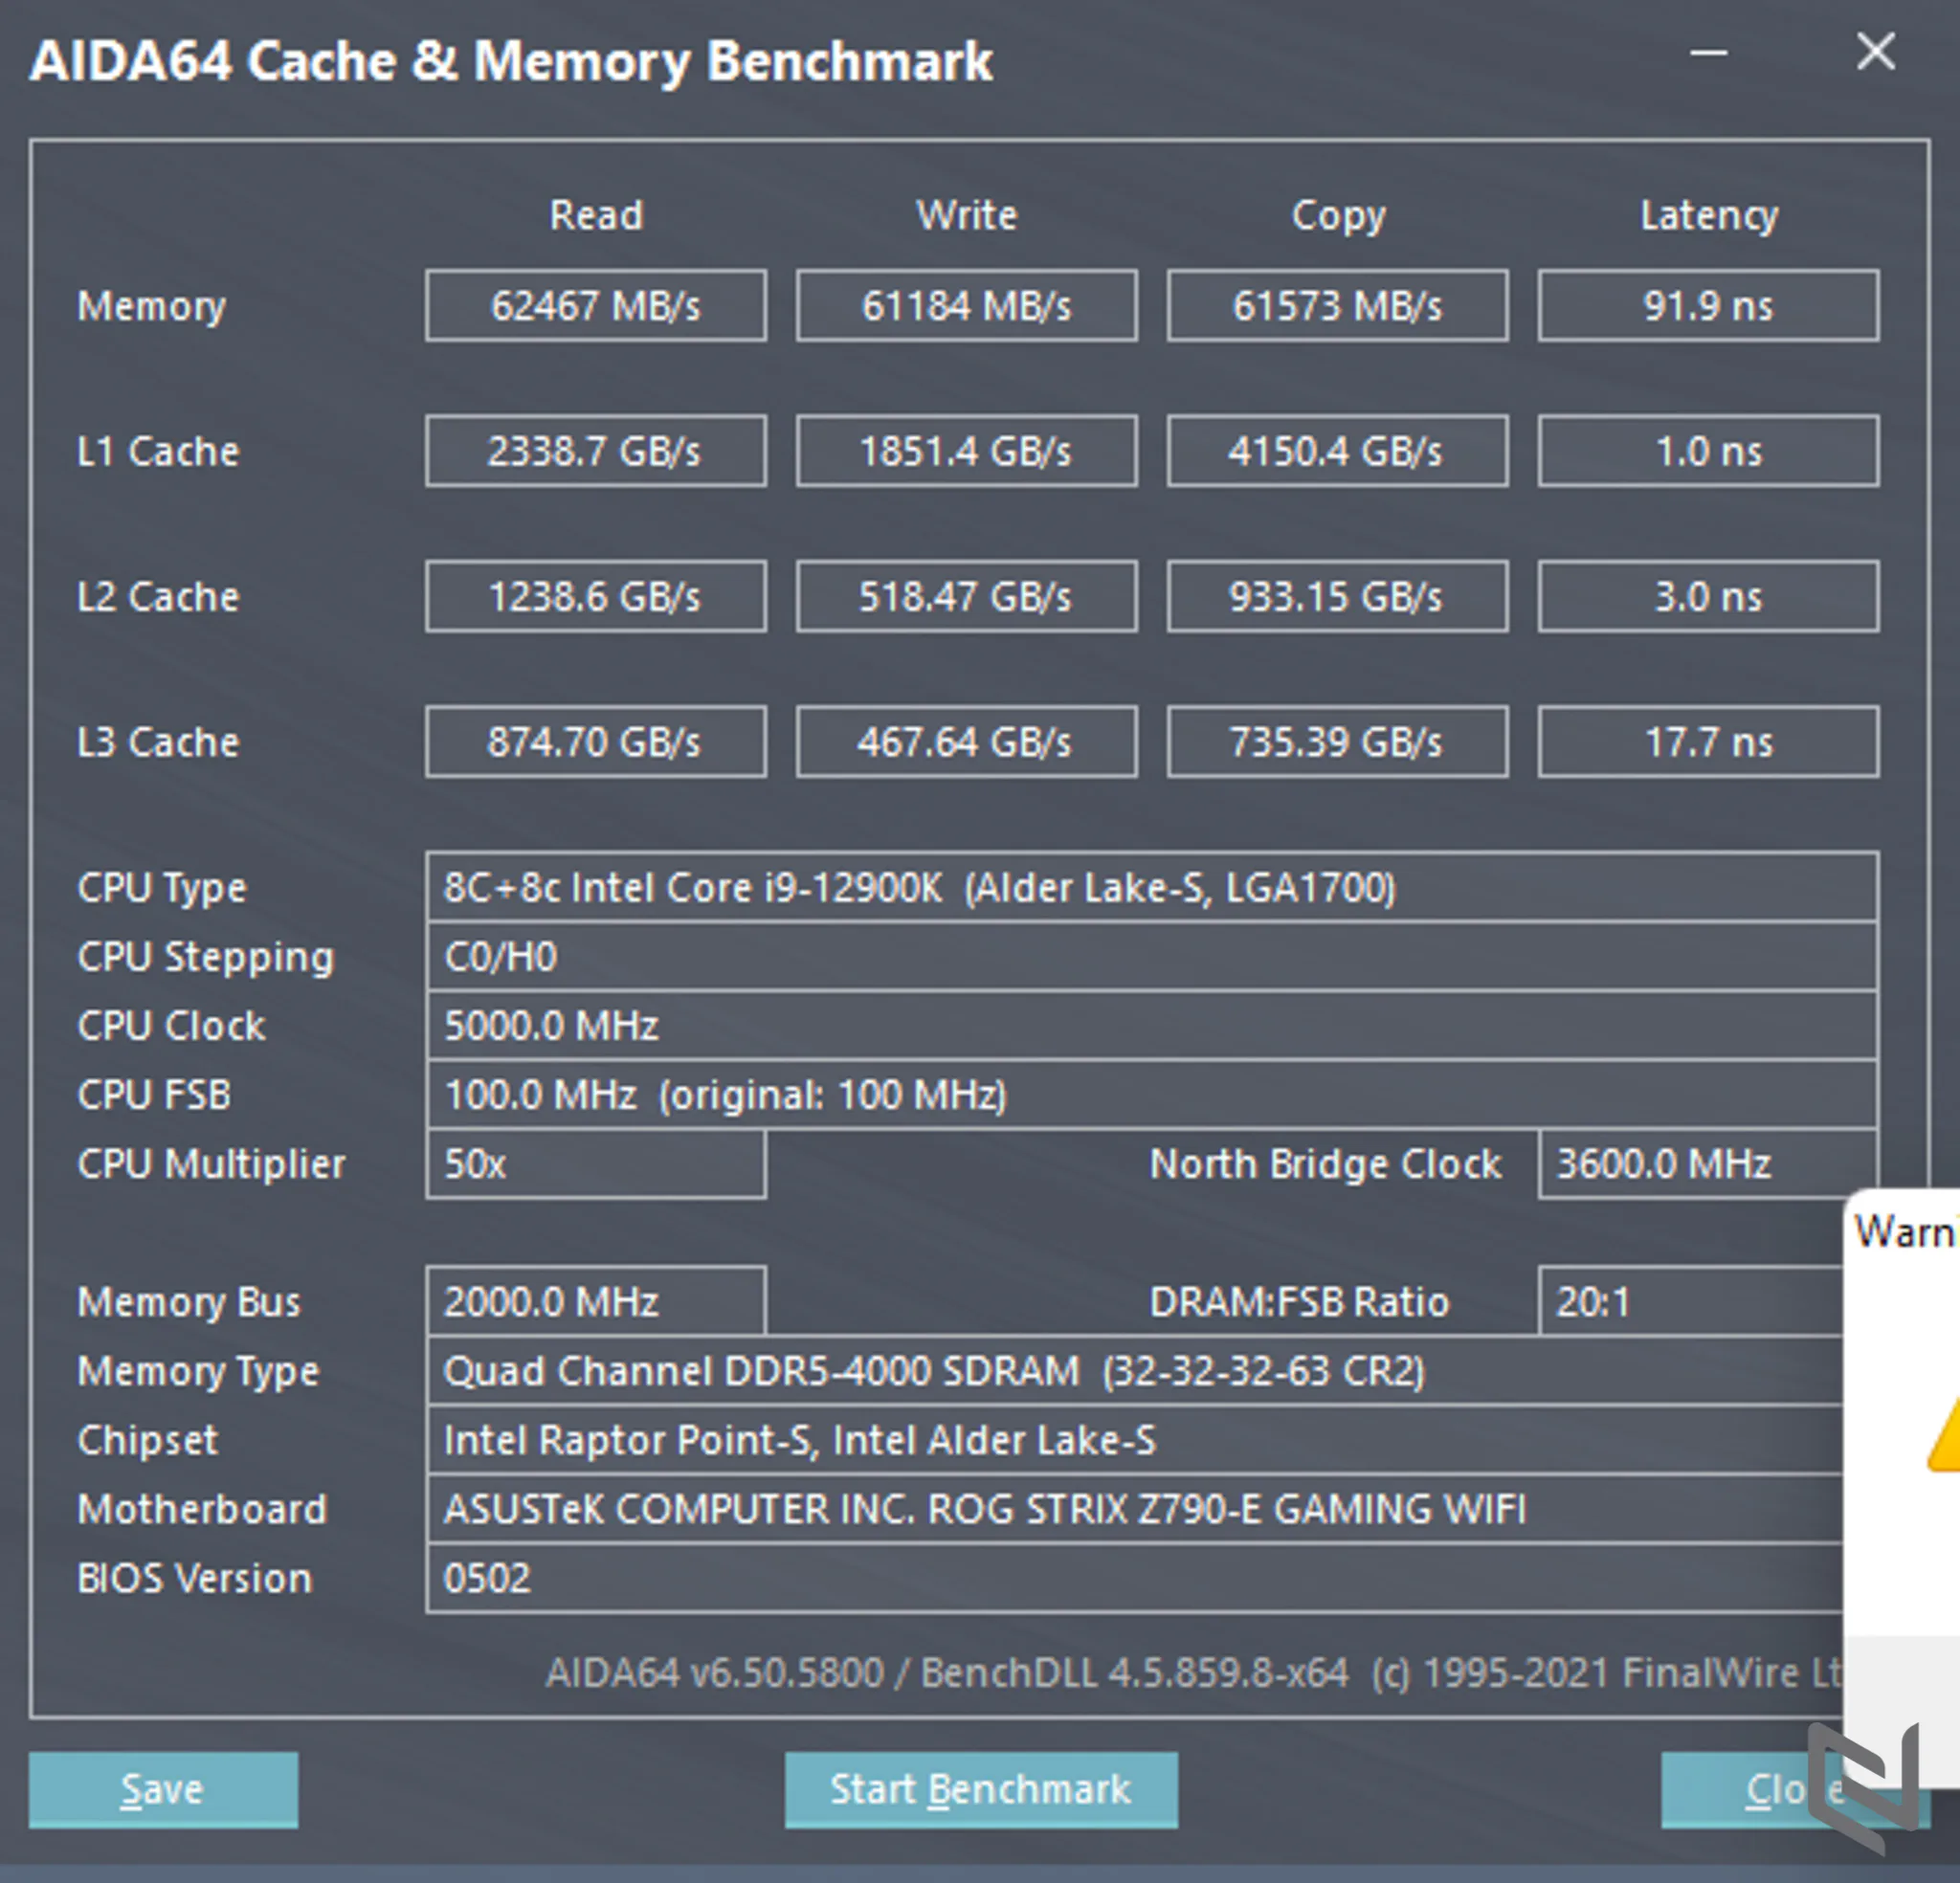The width and height of the screenshot is (1960, 1883).
Task: Click the Chipset label
Action: 147,1441
